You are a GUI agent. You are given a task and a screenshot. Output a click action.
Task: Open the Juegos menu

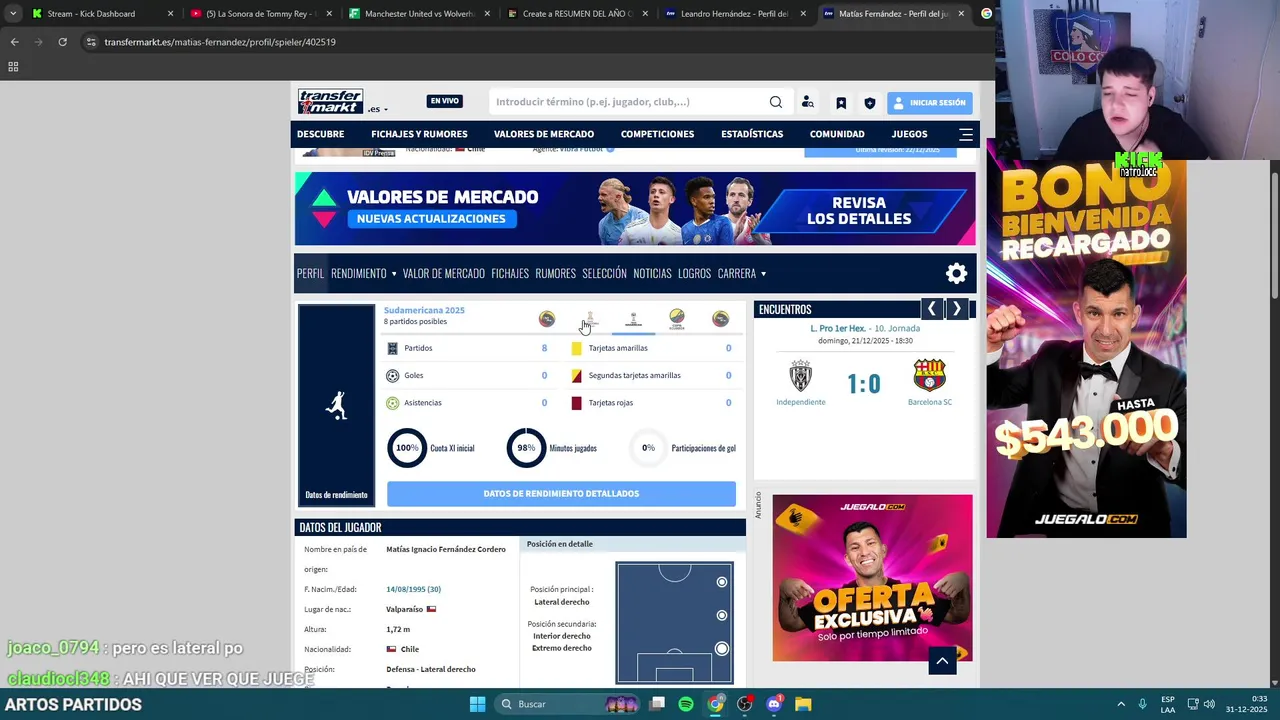(x=910, y=134)
